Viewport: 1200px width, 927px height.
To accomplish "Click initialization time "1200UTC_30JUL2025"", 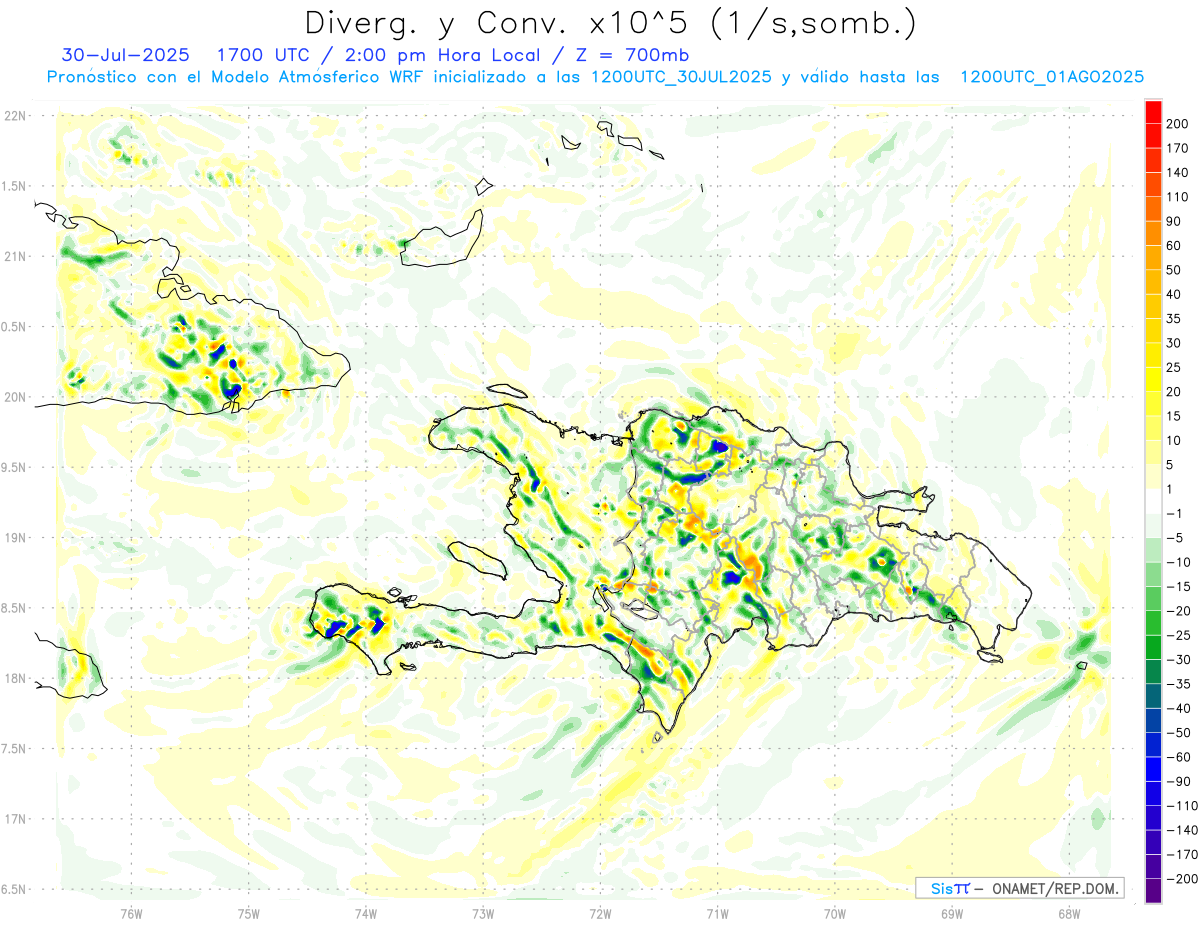I will tap(684, 77).
